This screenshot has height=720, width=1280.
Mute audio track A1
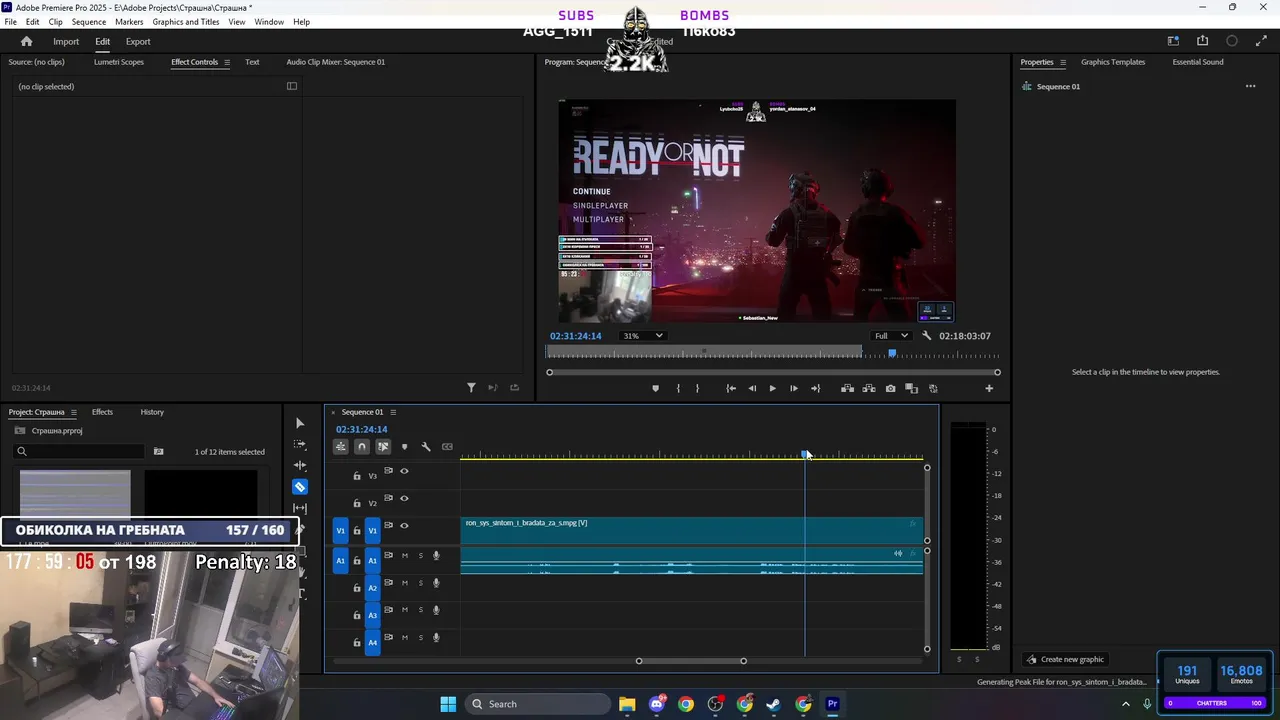405,555
